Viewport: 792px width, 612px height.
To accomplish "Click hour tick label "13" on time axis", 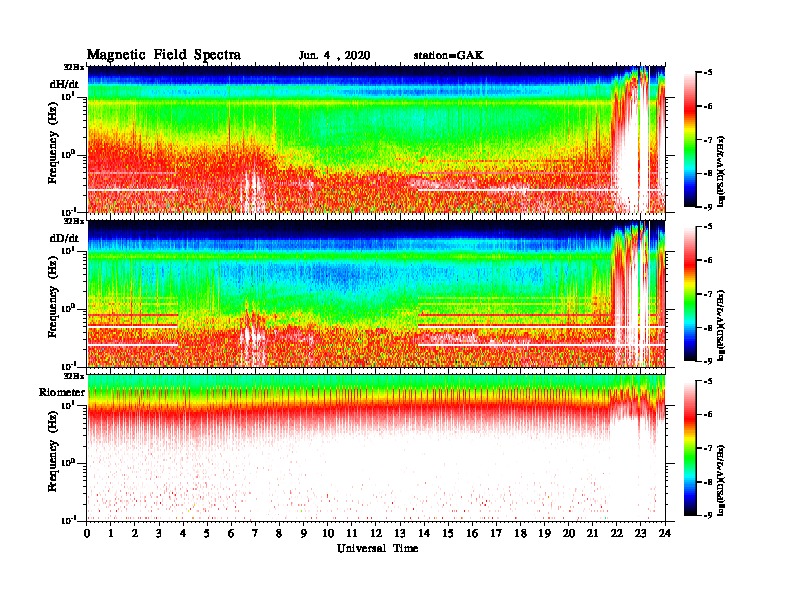I will click(x=401, y=533).
